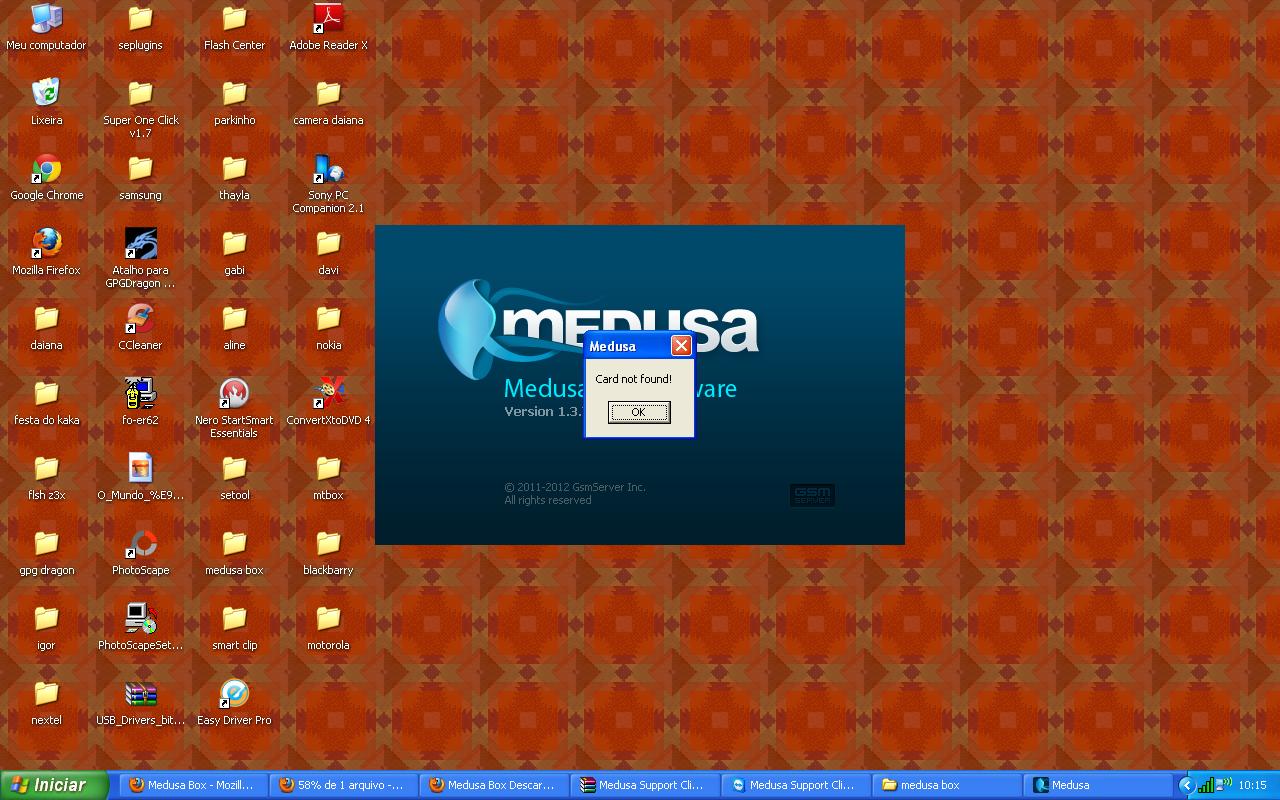Launch PhotoScape shortcut
The height and width of the screenshot is (800, 1280).
click(x=140, y=543)
